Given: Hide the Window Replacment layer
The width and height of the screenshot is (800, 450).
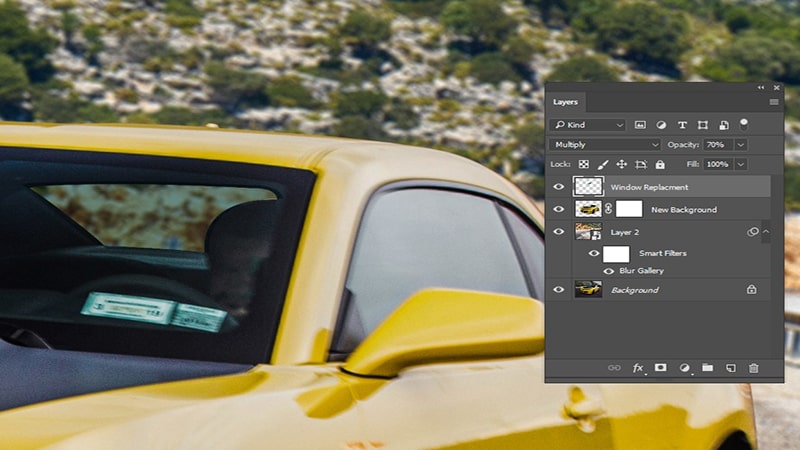Looking at the screenshot, I should [x=559, y=187].
